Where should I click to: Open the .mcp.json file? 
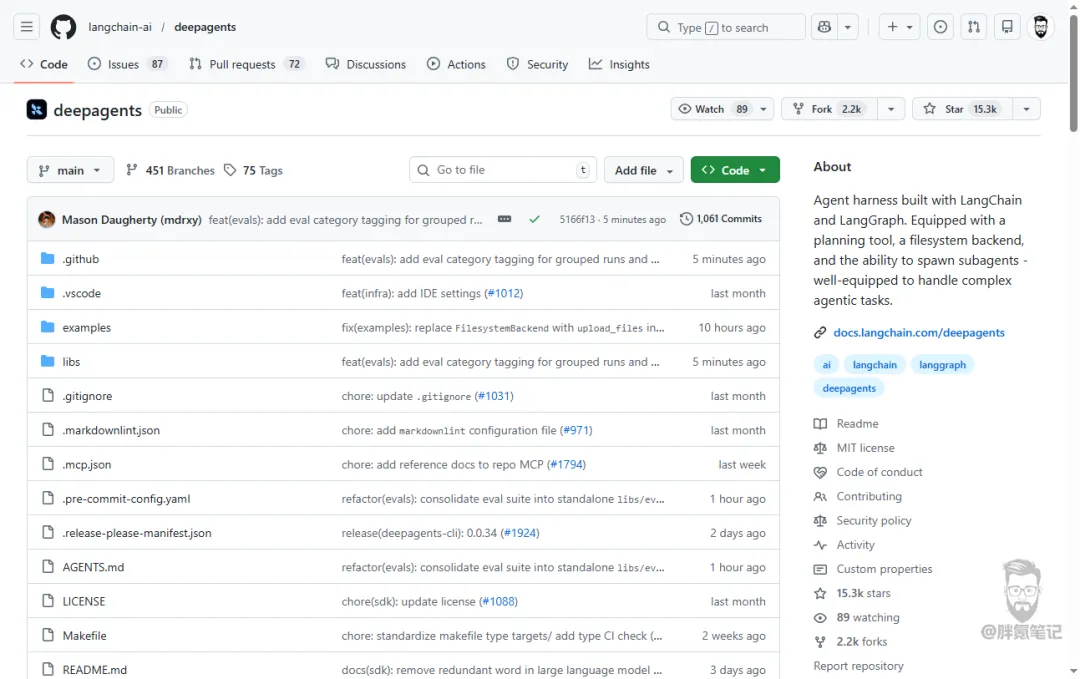pyautogui.click(x=87, y=464)
